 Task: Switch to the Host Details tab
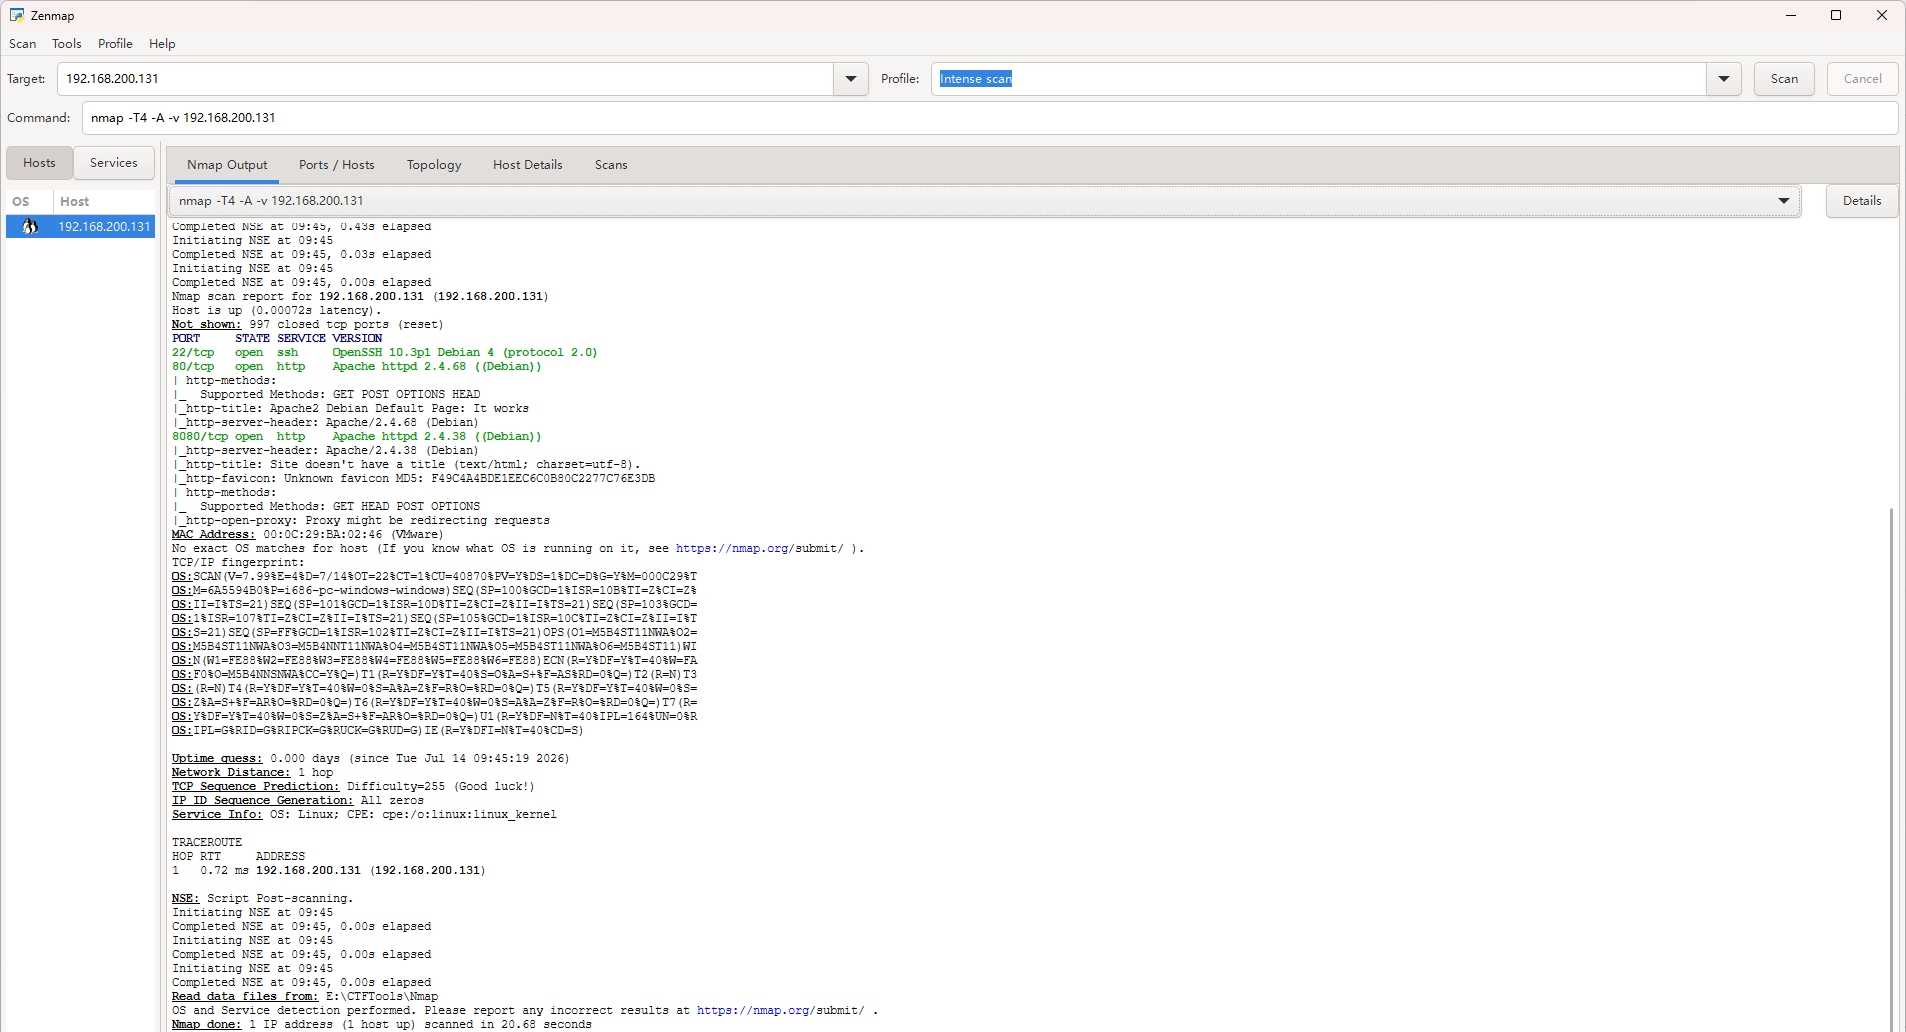tap(528, 165)
